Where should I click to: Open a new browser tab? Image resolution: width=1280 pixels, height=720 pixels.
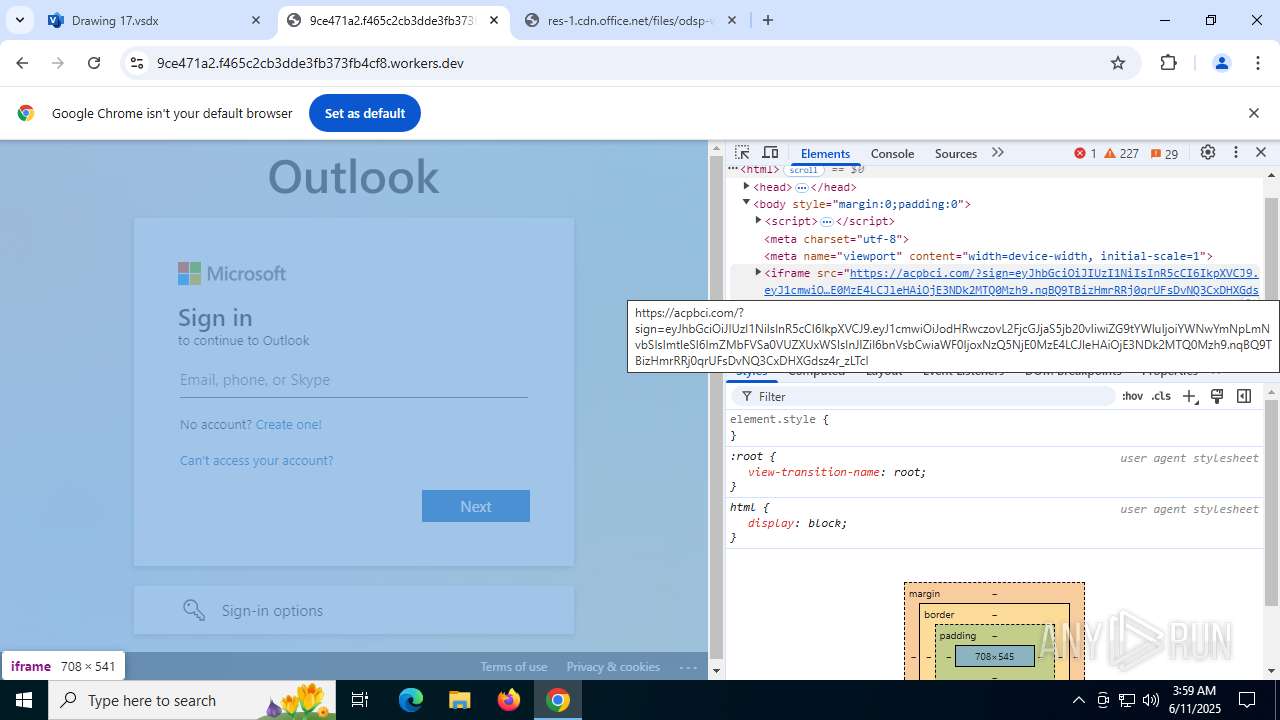pyautogui.click(x=767, y=20)
